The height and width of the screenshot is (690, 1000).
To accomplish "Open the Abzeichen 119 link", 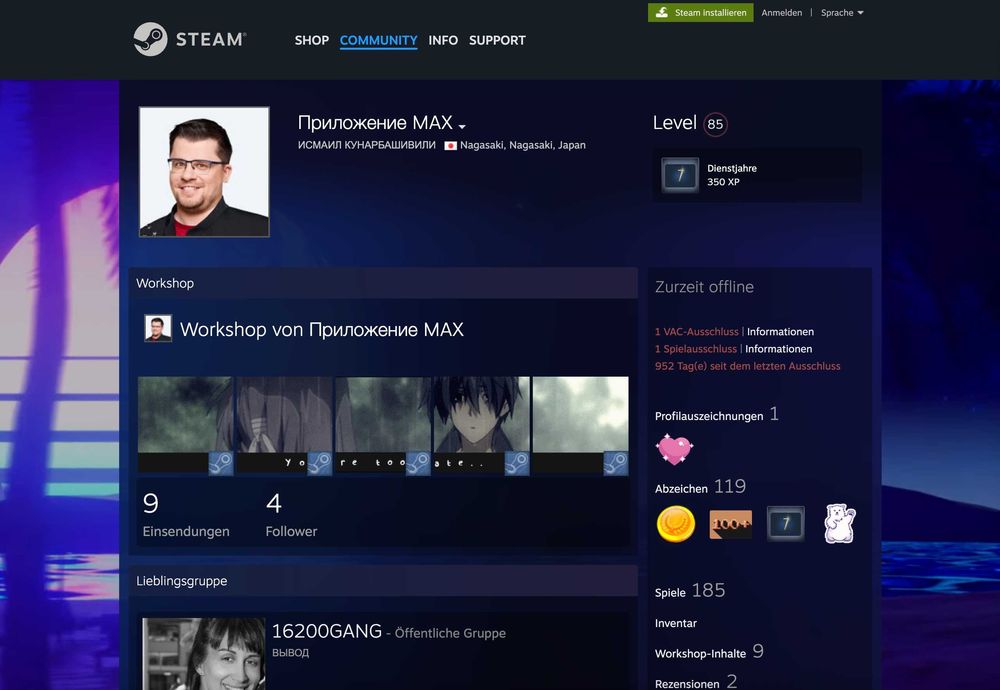I will point(700,487).
